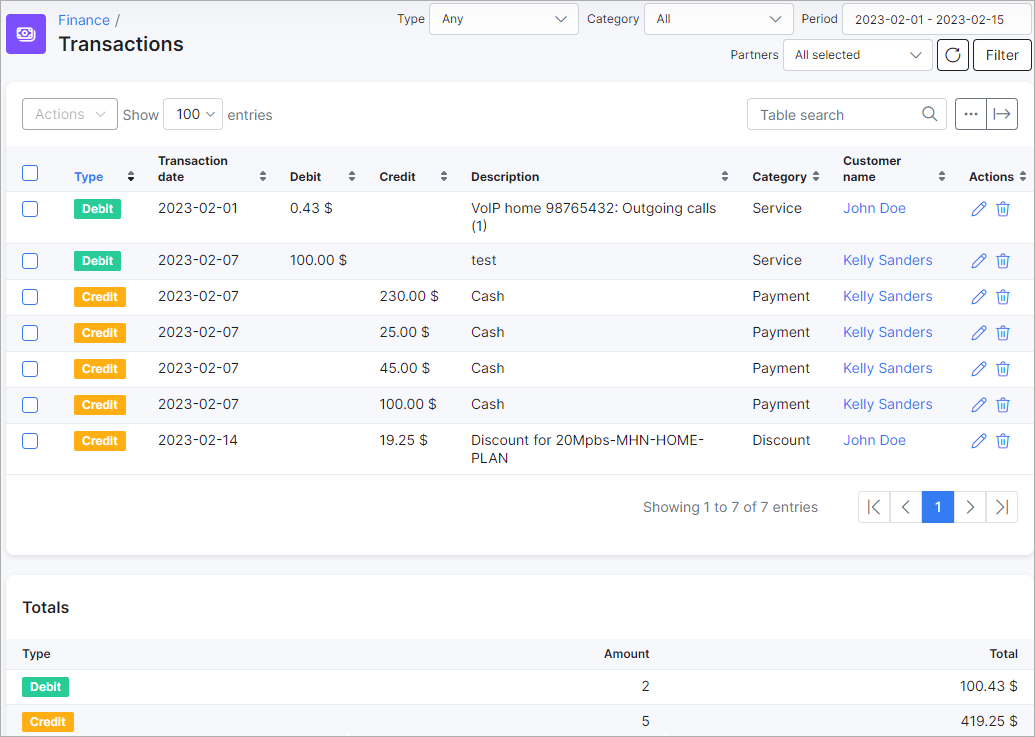Open the Category filter dropdown

pyautogui.click(x=718, y=18)
